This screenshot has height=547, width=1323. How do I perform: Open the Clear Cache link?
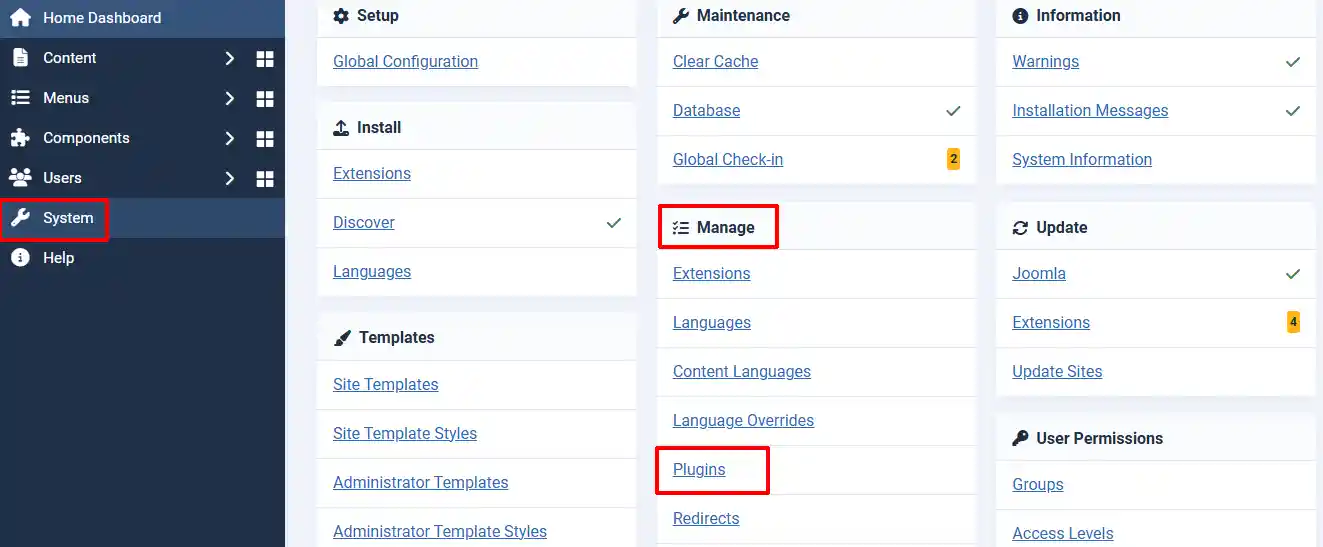pyautogui.click(x=715, y=61)
